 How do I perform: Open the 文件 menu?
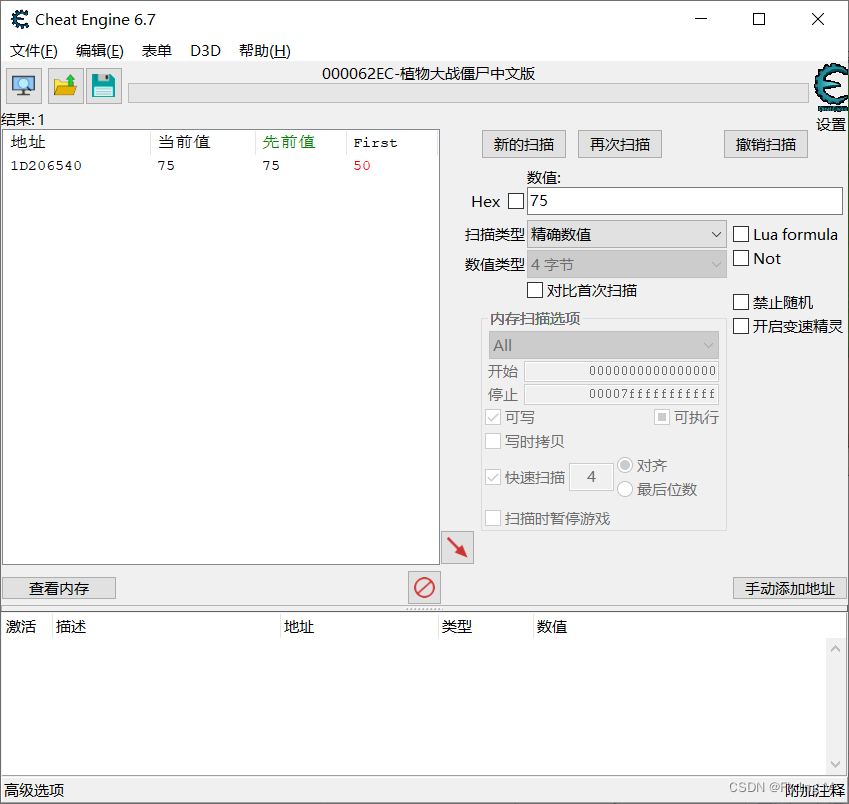pyautogui.click(x=33, y=50)
